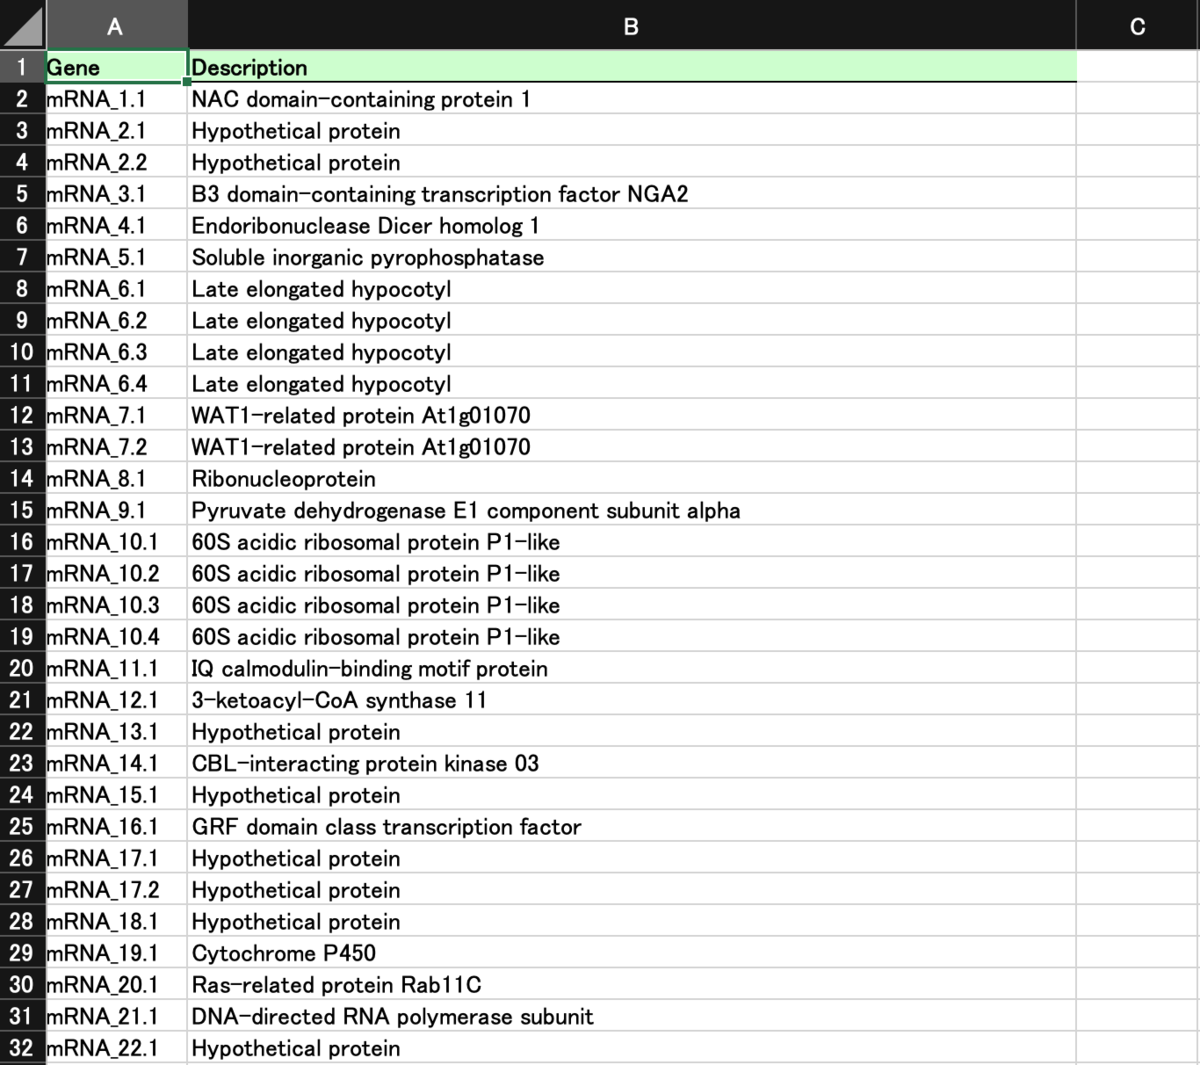Click cell Ribonucleoprotein
This screenshot has width=1200, height=1065.
coord(632,479)
